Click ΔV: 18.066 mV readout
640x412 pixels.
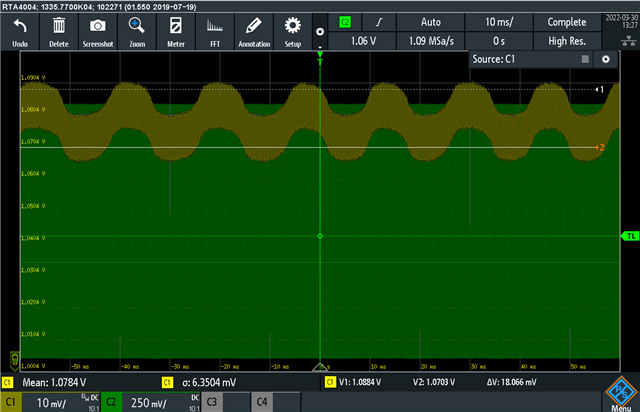[511, 382]
